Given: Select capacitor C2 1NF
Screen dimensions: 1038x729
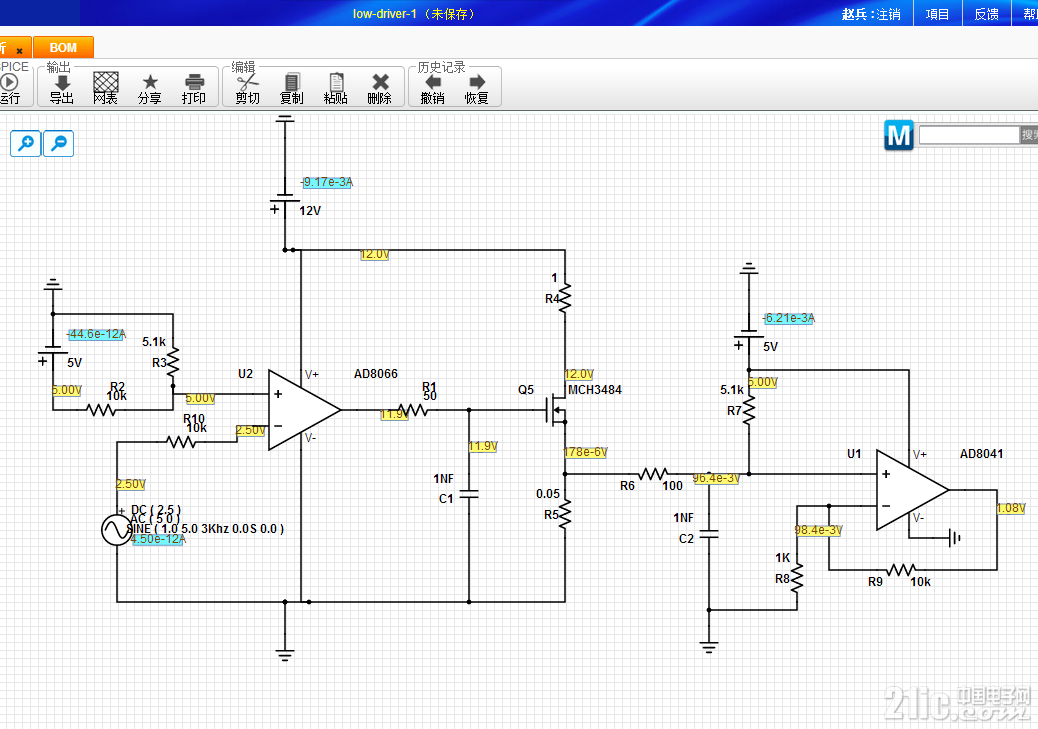Looking at the screenshot, I should pos(709,534).
